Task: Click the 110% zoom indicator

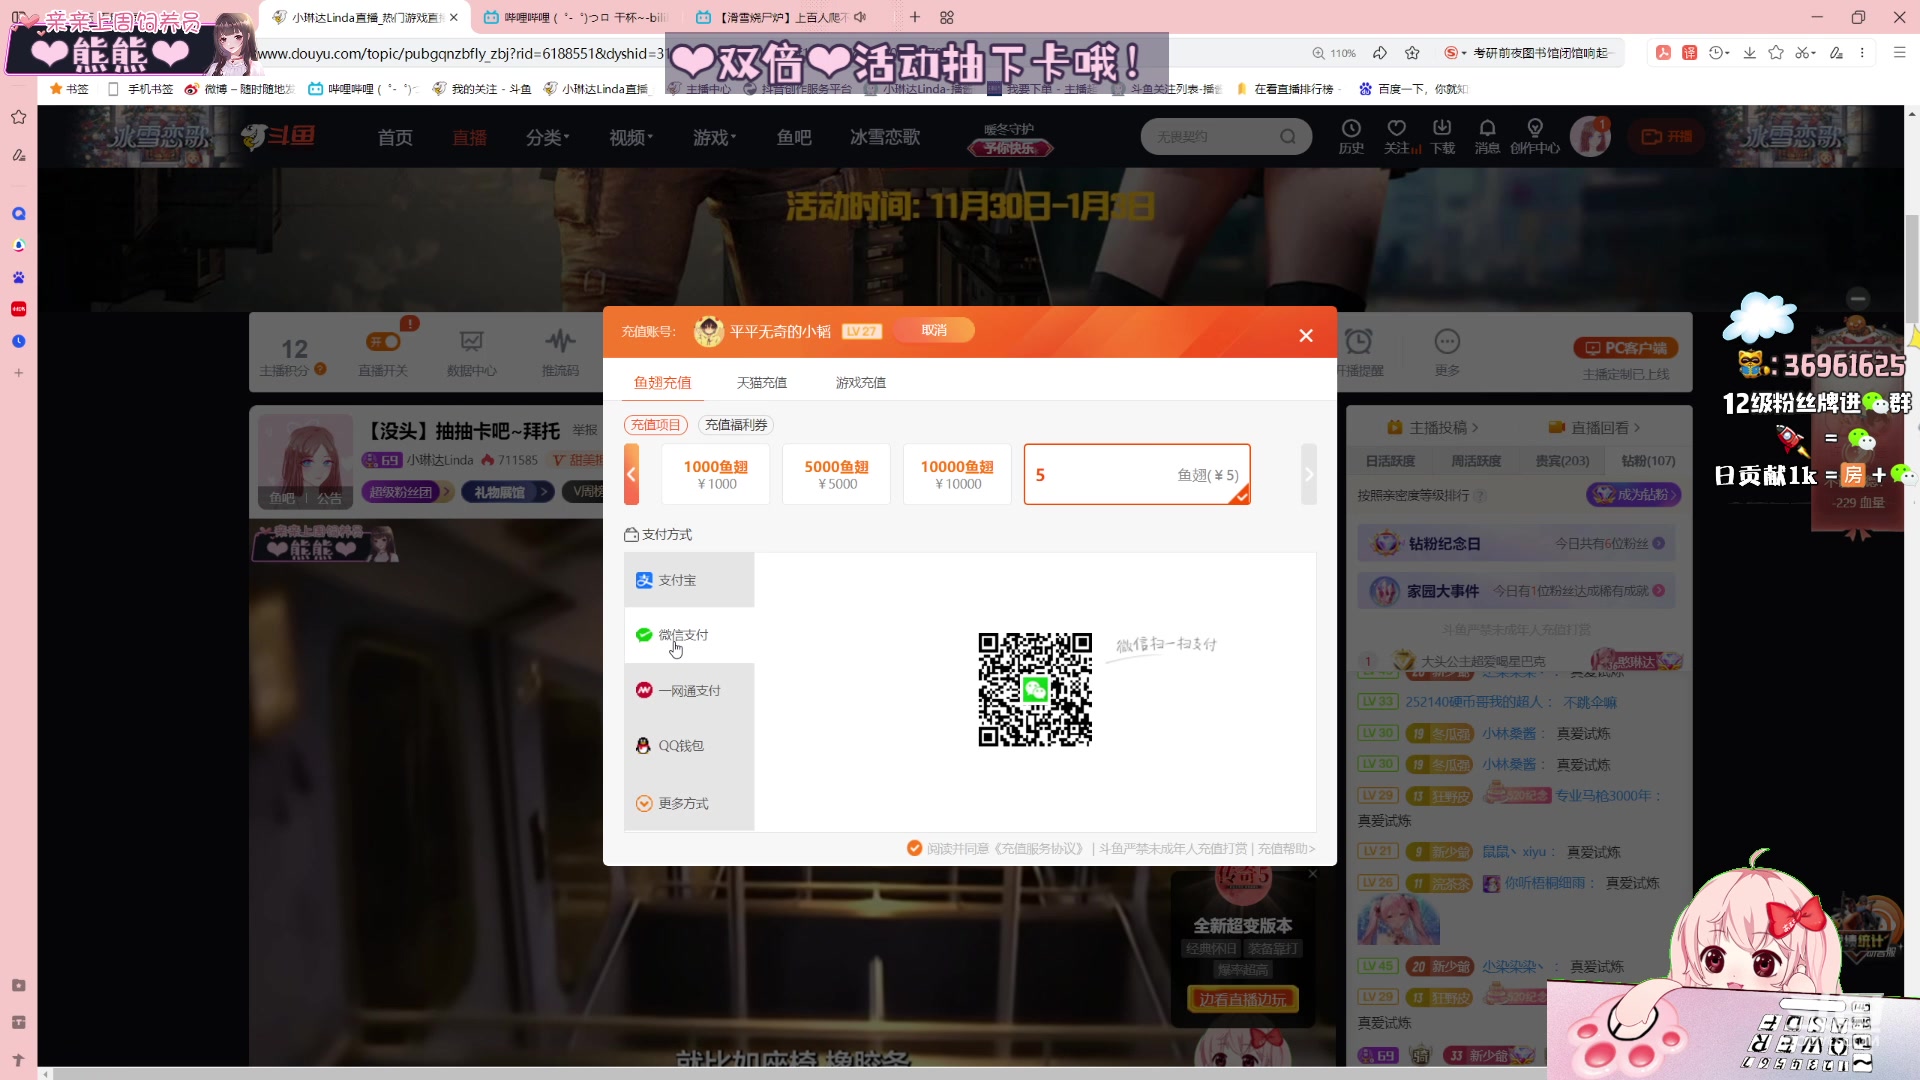Action: coord(1334,53)
